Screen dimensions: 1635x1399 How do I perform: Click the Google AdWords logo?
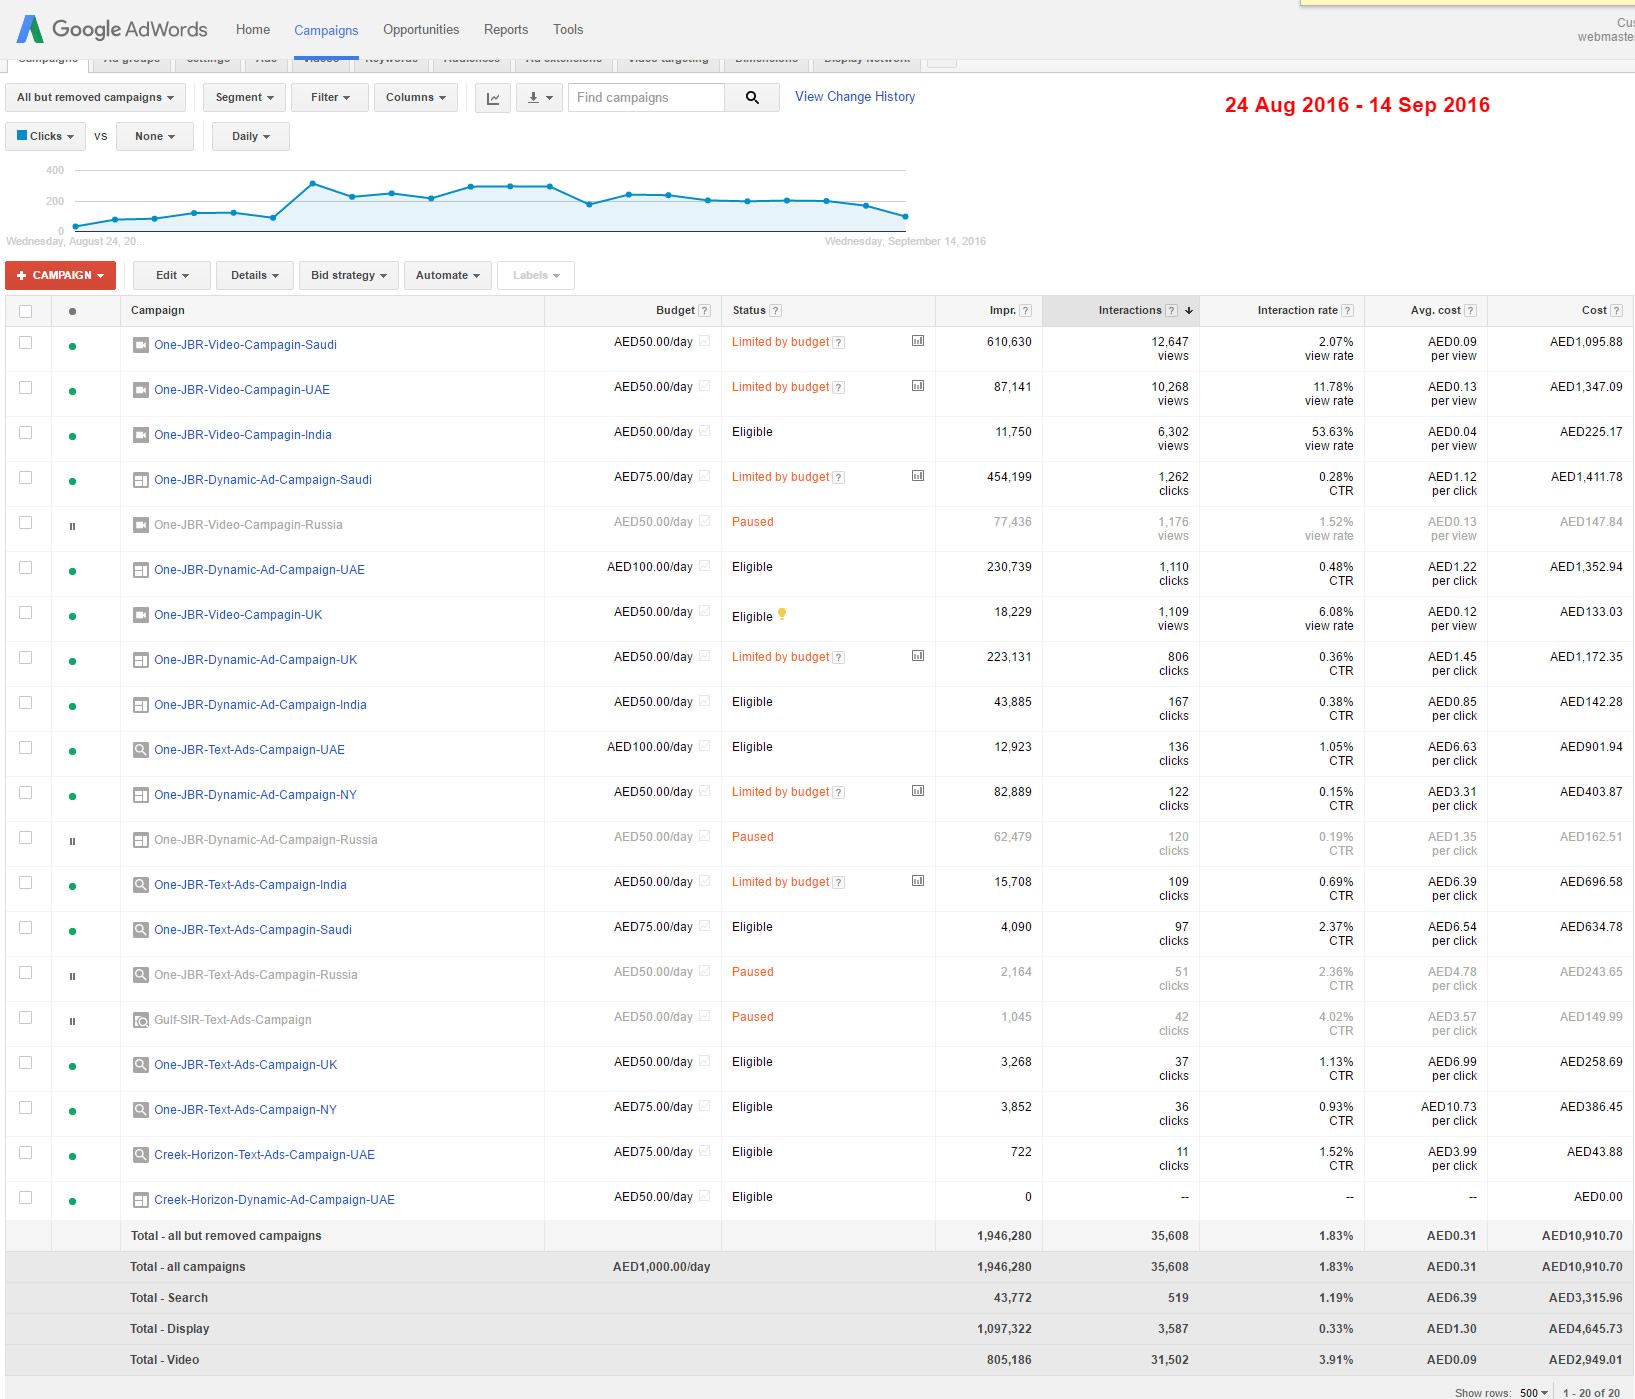coord(112,29)
